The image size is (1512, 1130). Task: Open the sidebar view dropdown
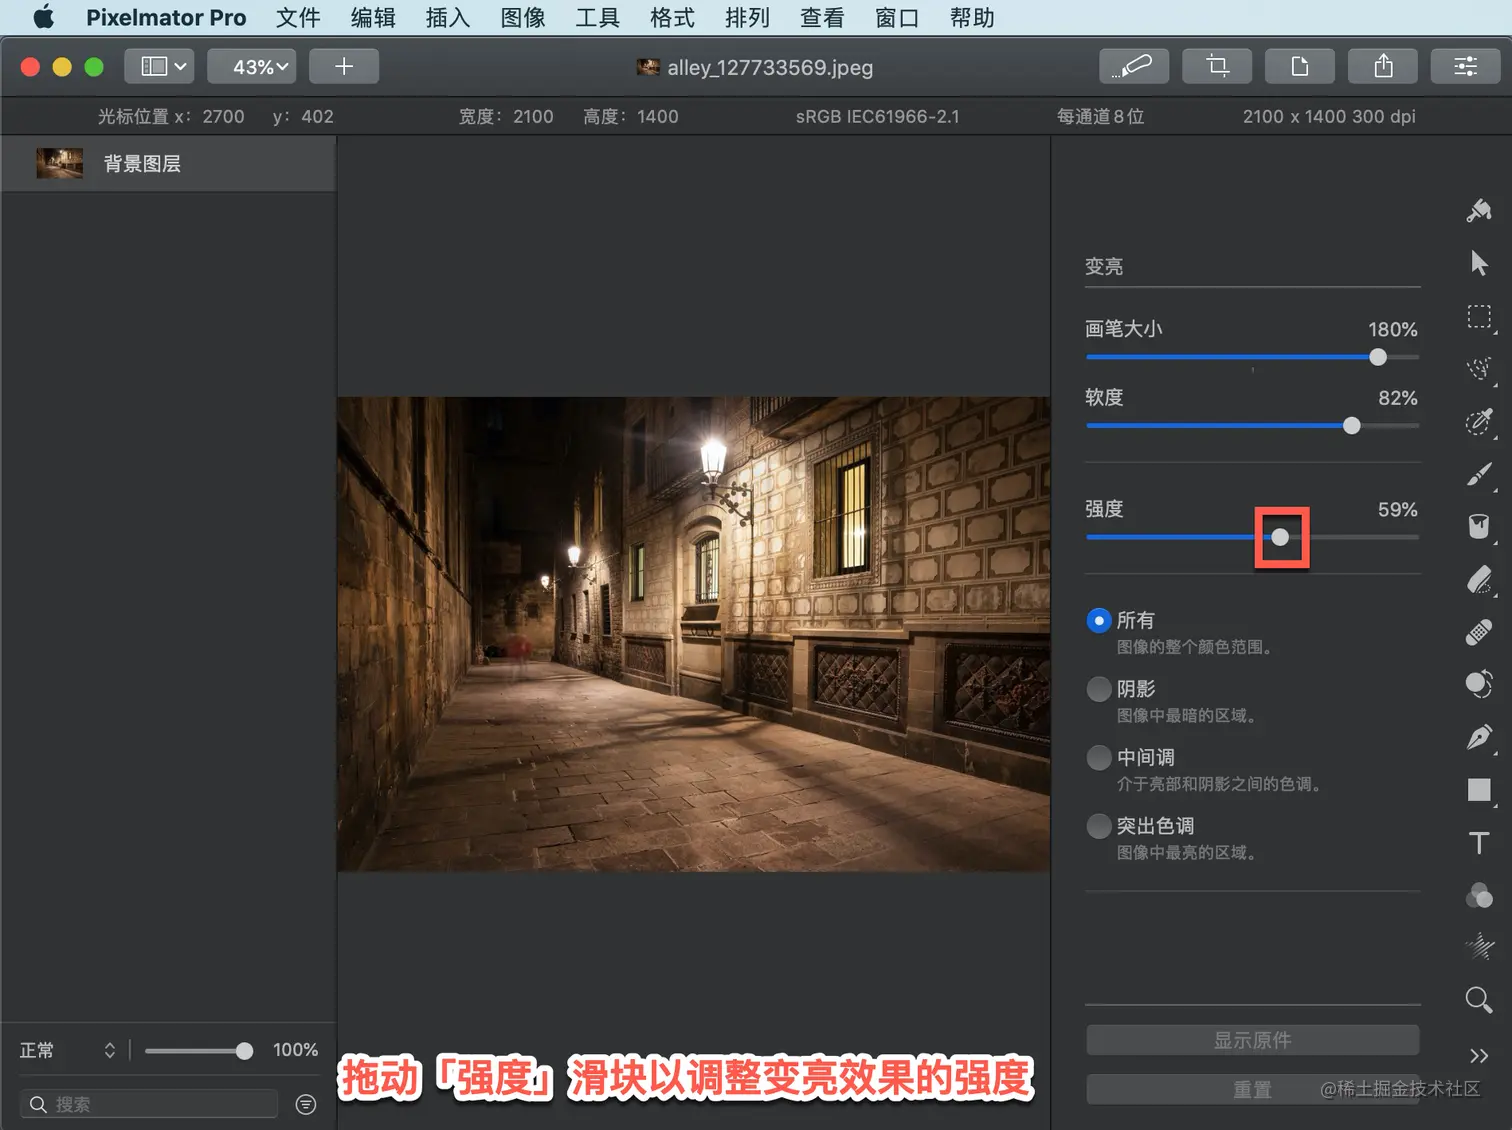click(160, 66)
